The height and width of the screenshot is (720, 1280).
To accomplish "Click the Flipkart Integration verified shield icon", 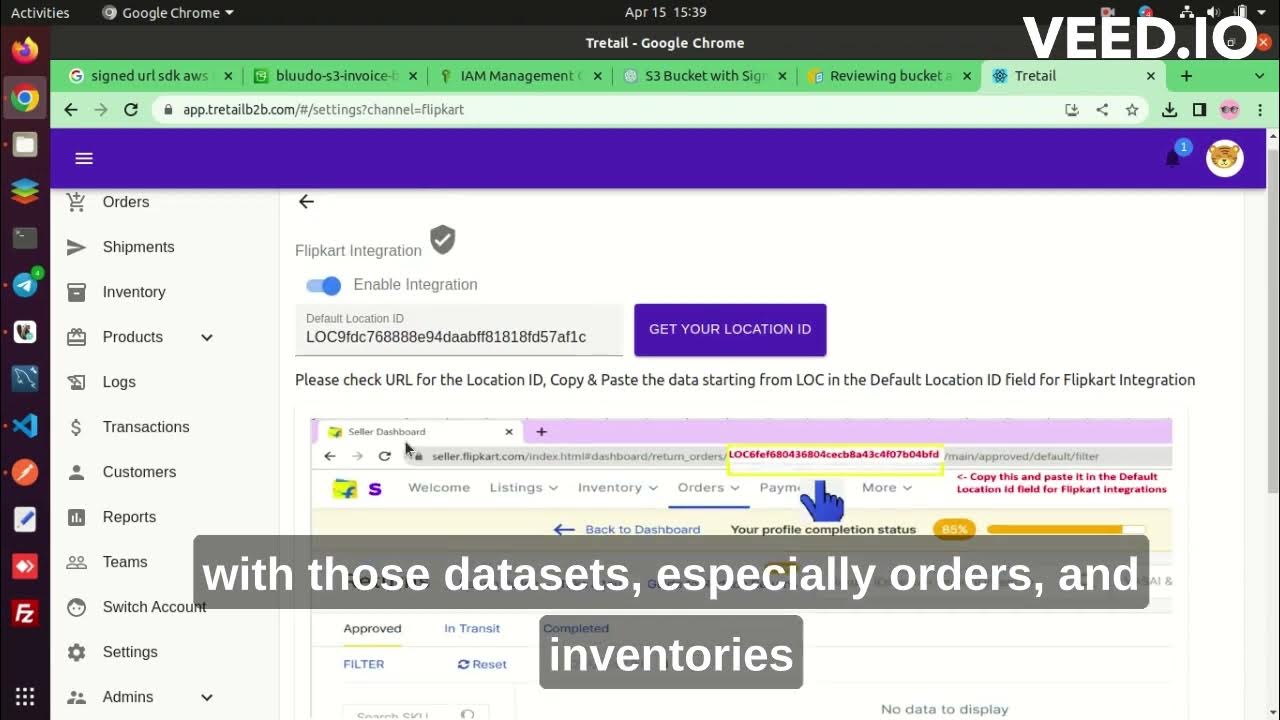I will coord(443,240).
